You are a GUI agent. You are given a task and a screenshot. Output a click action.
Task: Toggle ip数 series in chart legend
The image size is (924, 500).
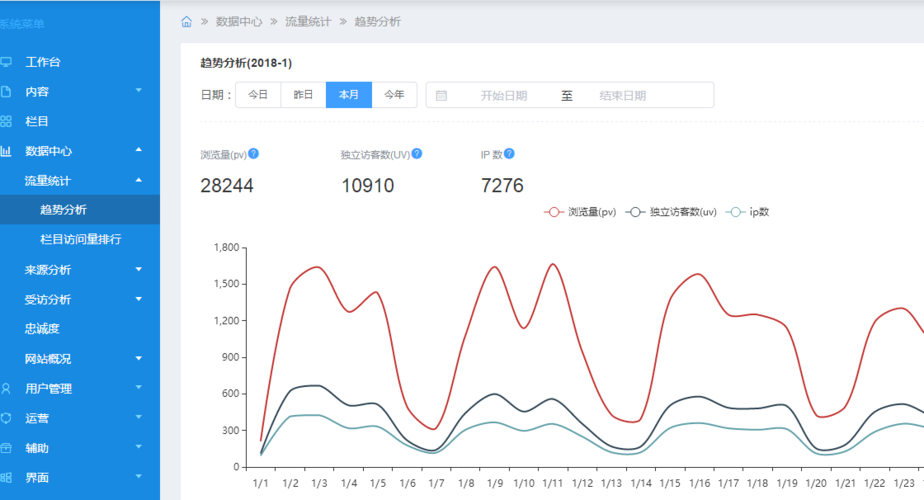[747, 212]
